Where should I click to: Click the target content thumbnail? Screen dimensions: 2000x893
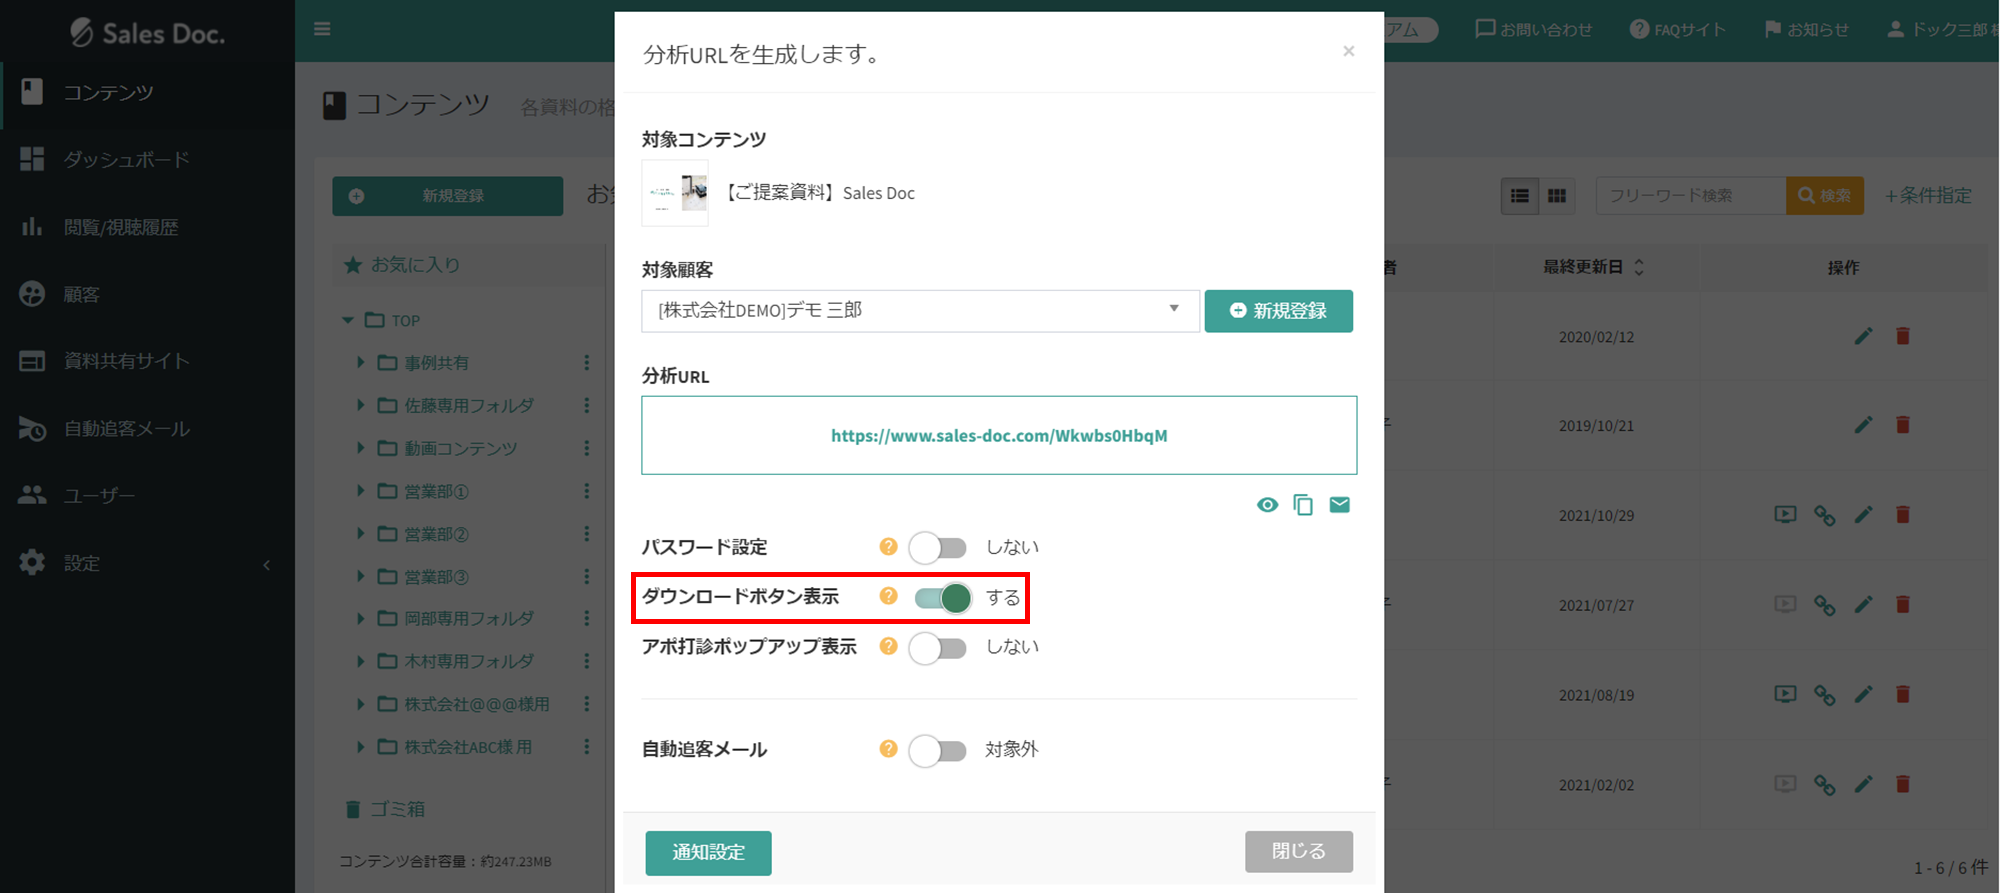675,193
